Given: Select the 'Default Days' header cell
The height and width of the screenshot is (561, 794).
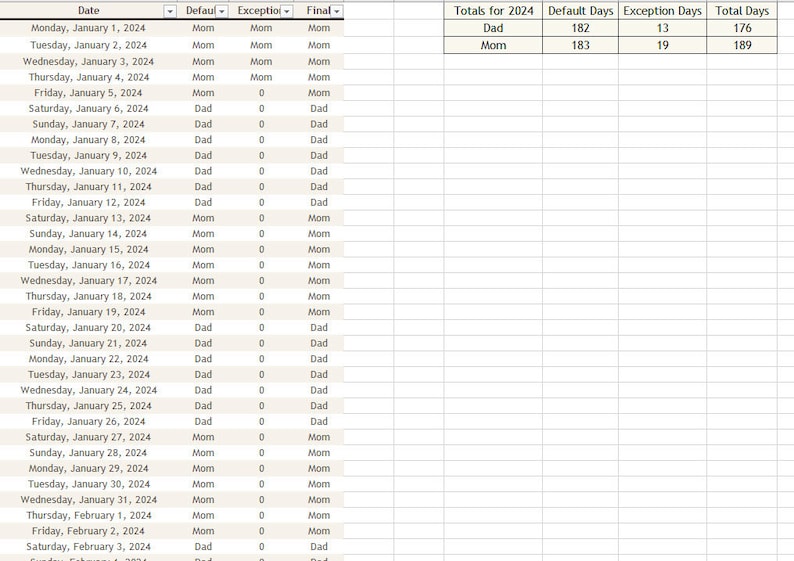Looking at the screenshot, I should tap(580, 11).
